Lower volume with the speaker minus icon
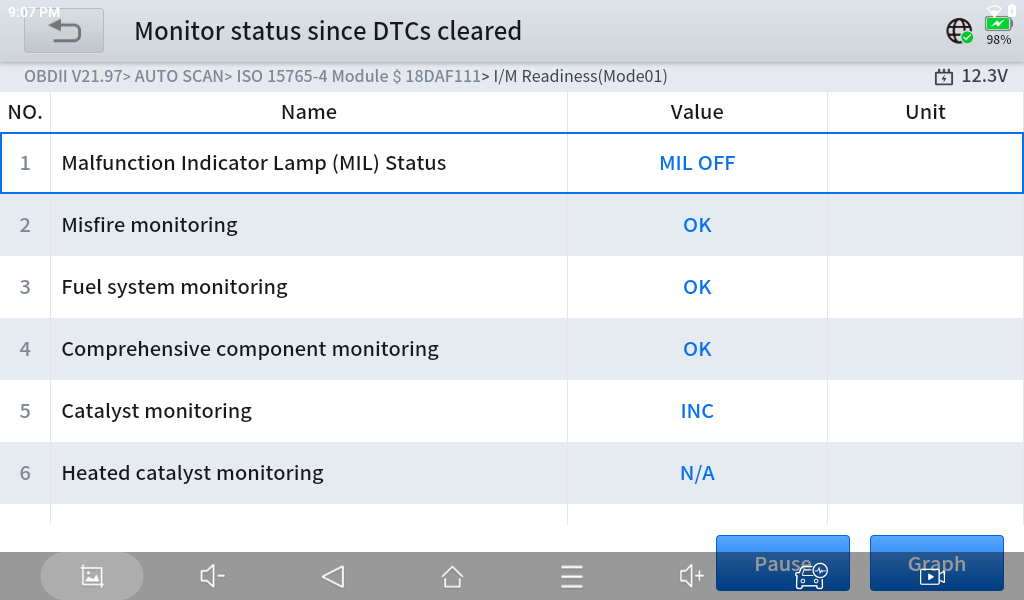Screen dimensions: 1024x600 coord(212,576)
